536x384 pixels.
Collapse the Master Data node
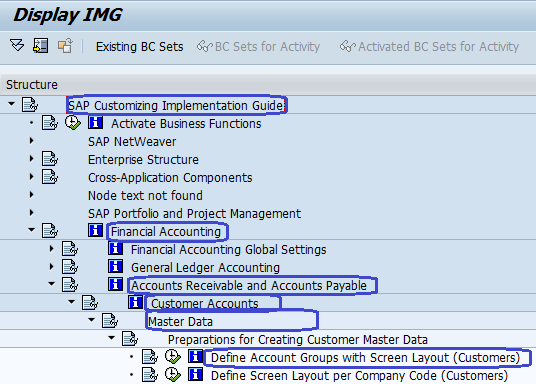pos(92,320)
